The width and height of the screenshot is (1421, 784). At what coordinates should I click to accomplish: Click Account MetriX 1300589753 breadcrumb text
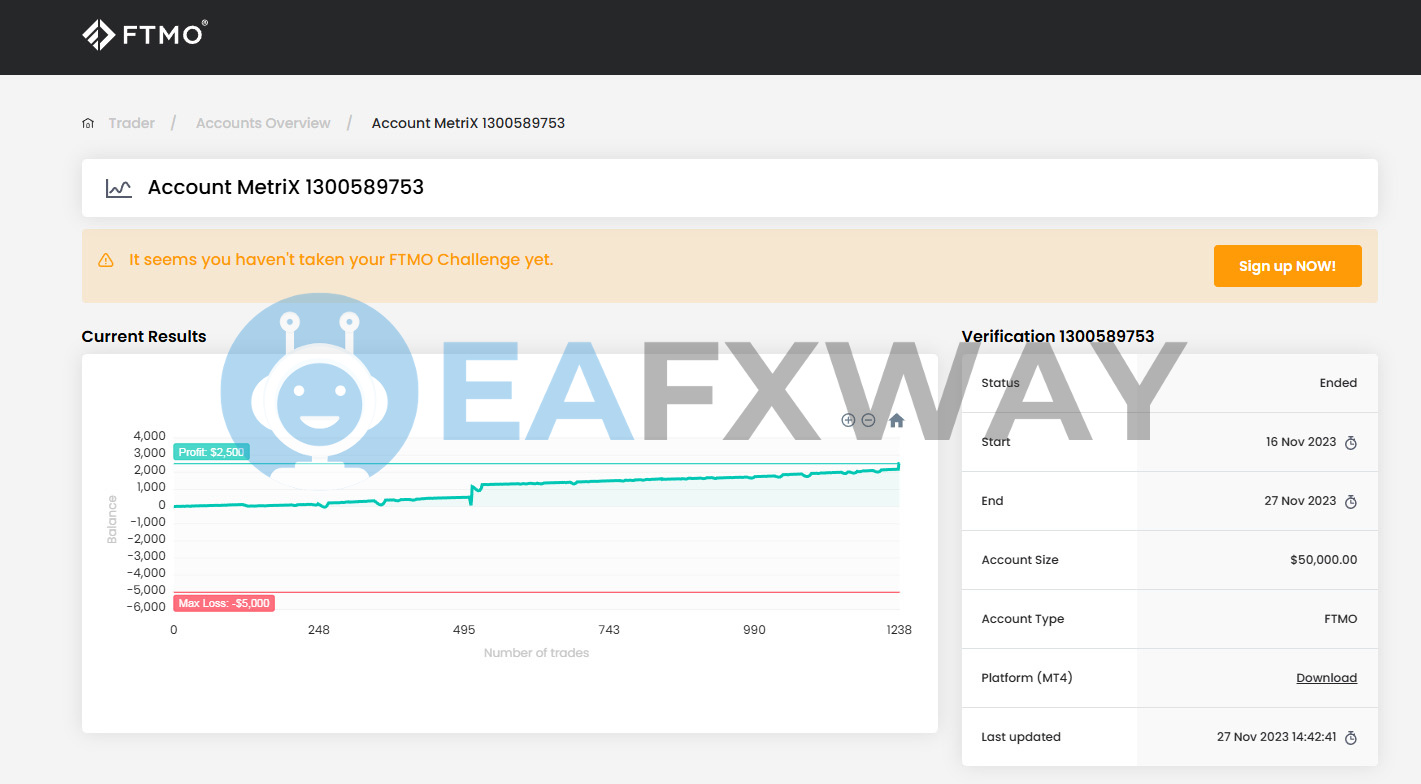click(x=468, y=123)
